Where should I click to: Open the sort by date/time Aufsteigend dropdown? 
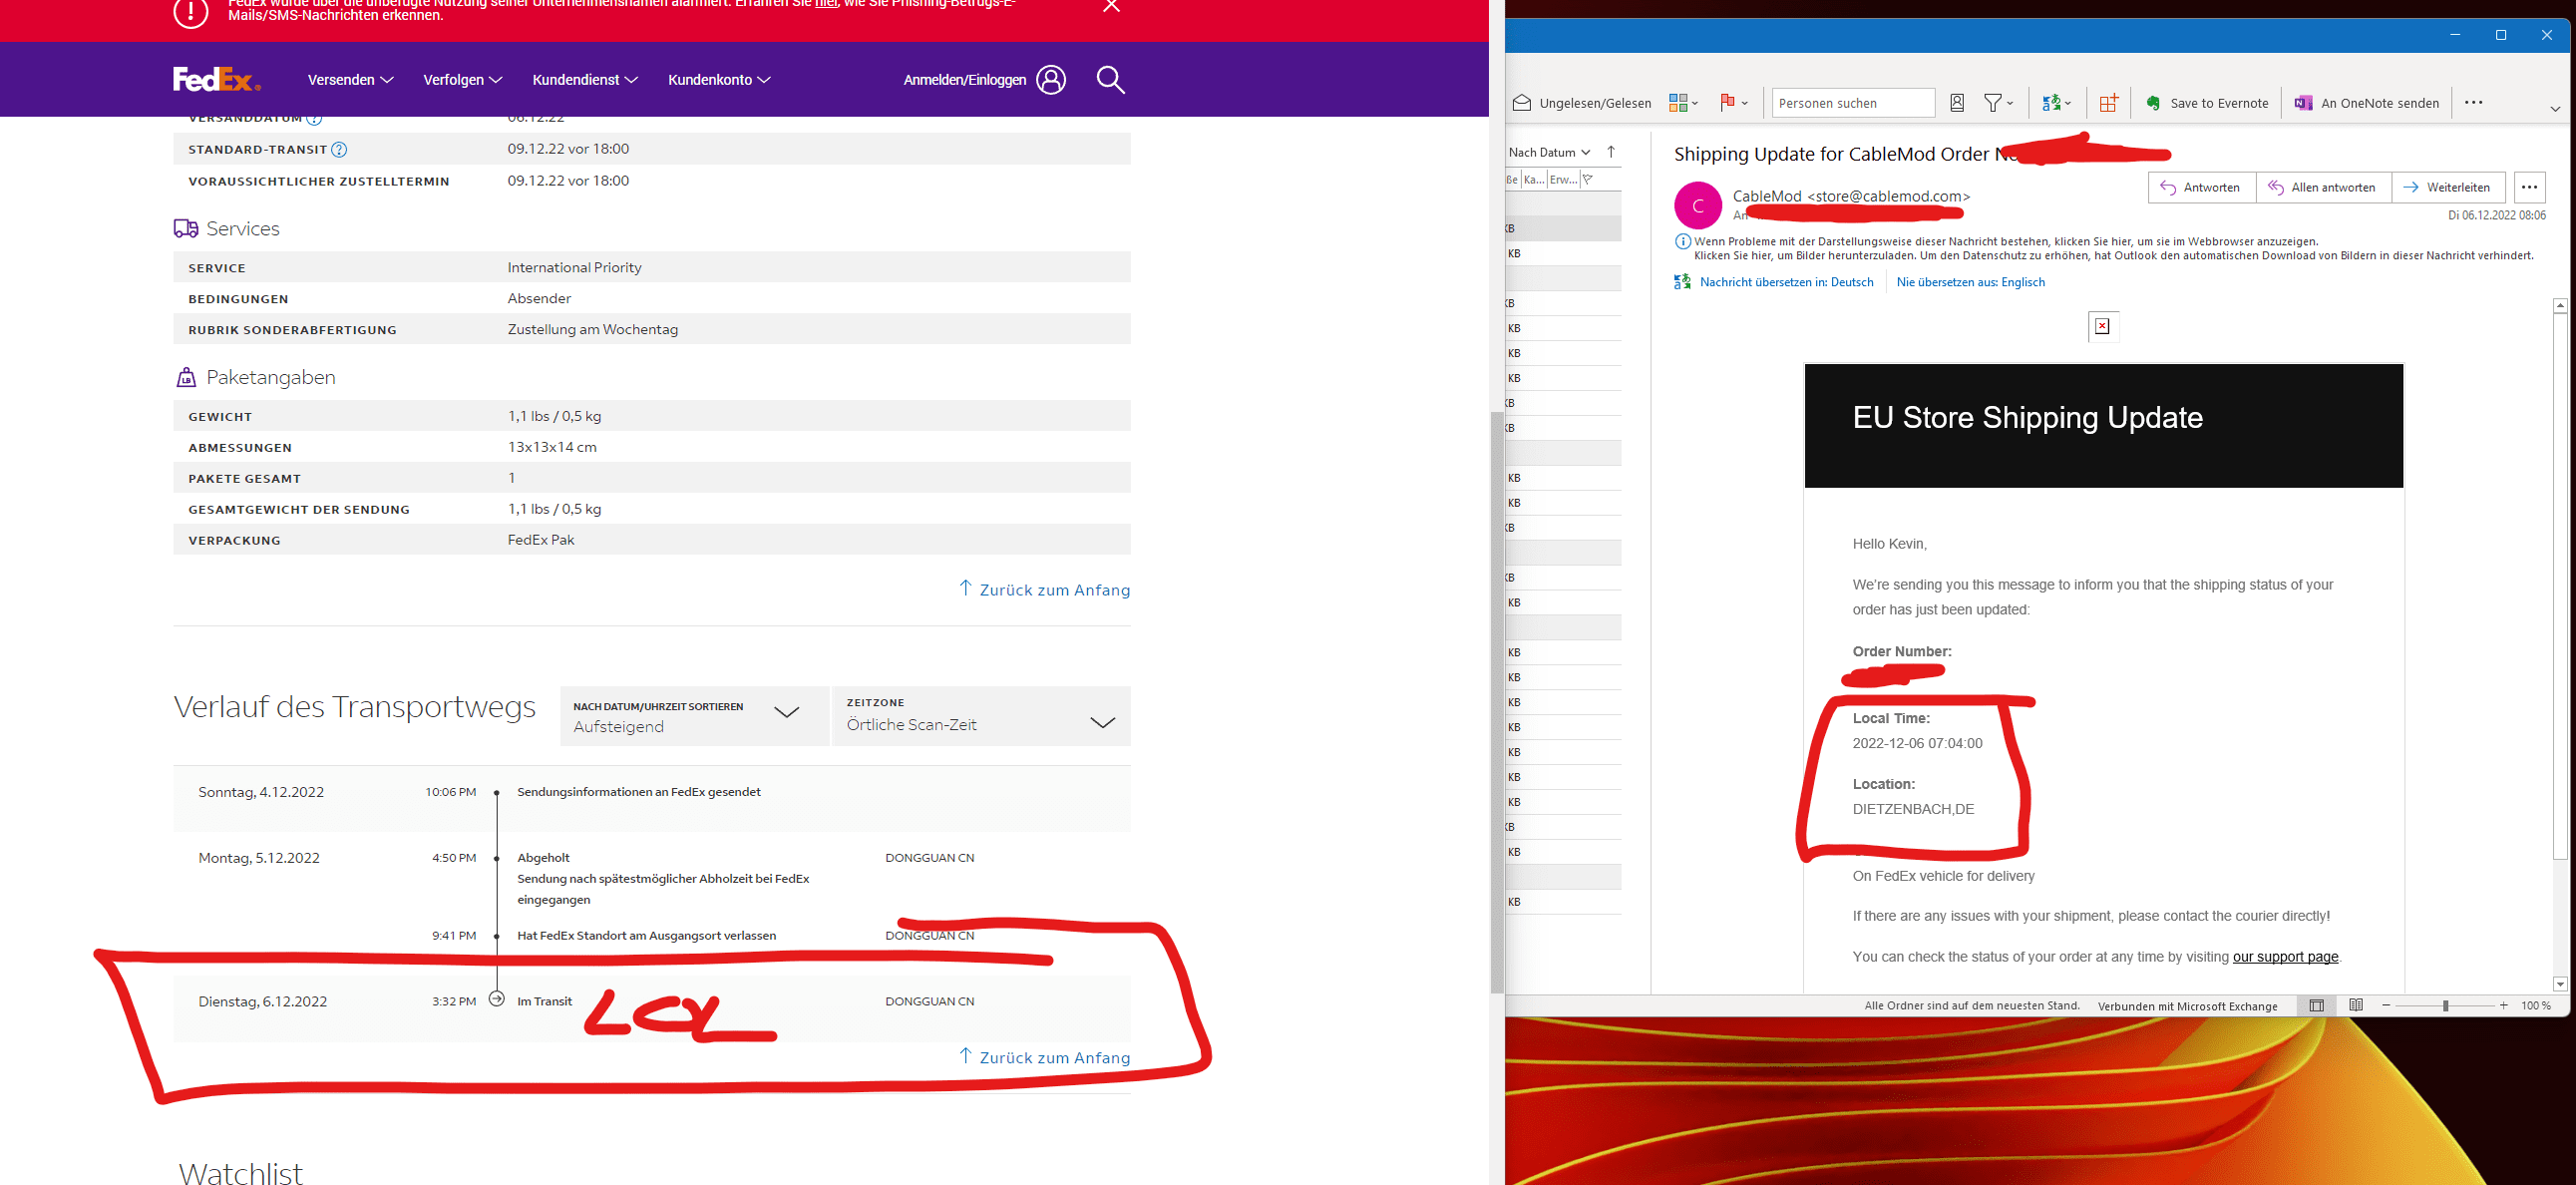coord(694,716)
